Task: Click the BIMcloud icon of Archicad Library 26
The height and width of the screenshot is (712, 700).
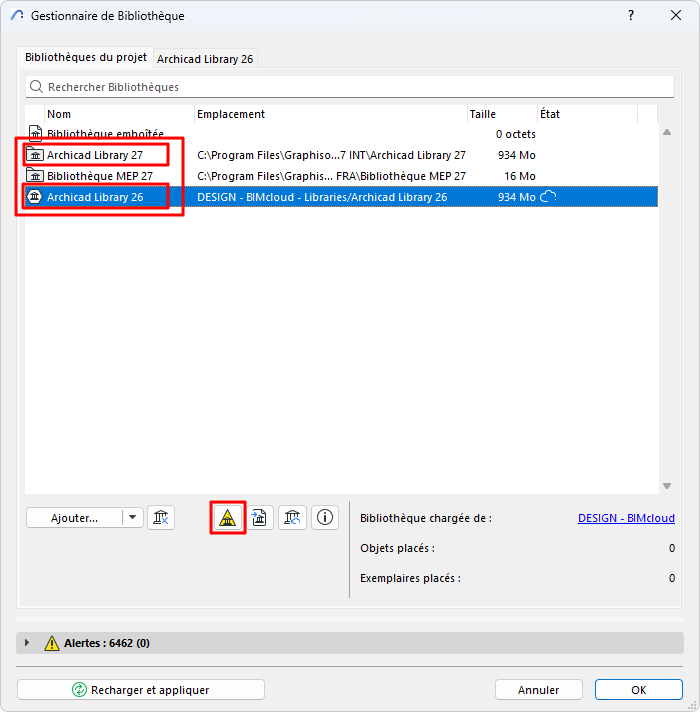Action: point(35,197)
